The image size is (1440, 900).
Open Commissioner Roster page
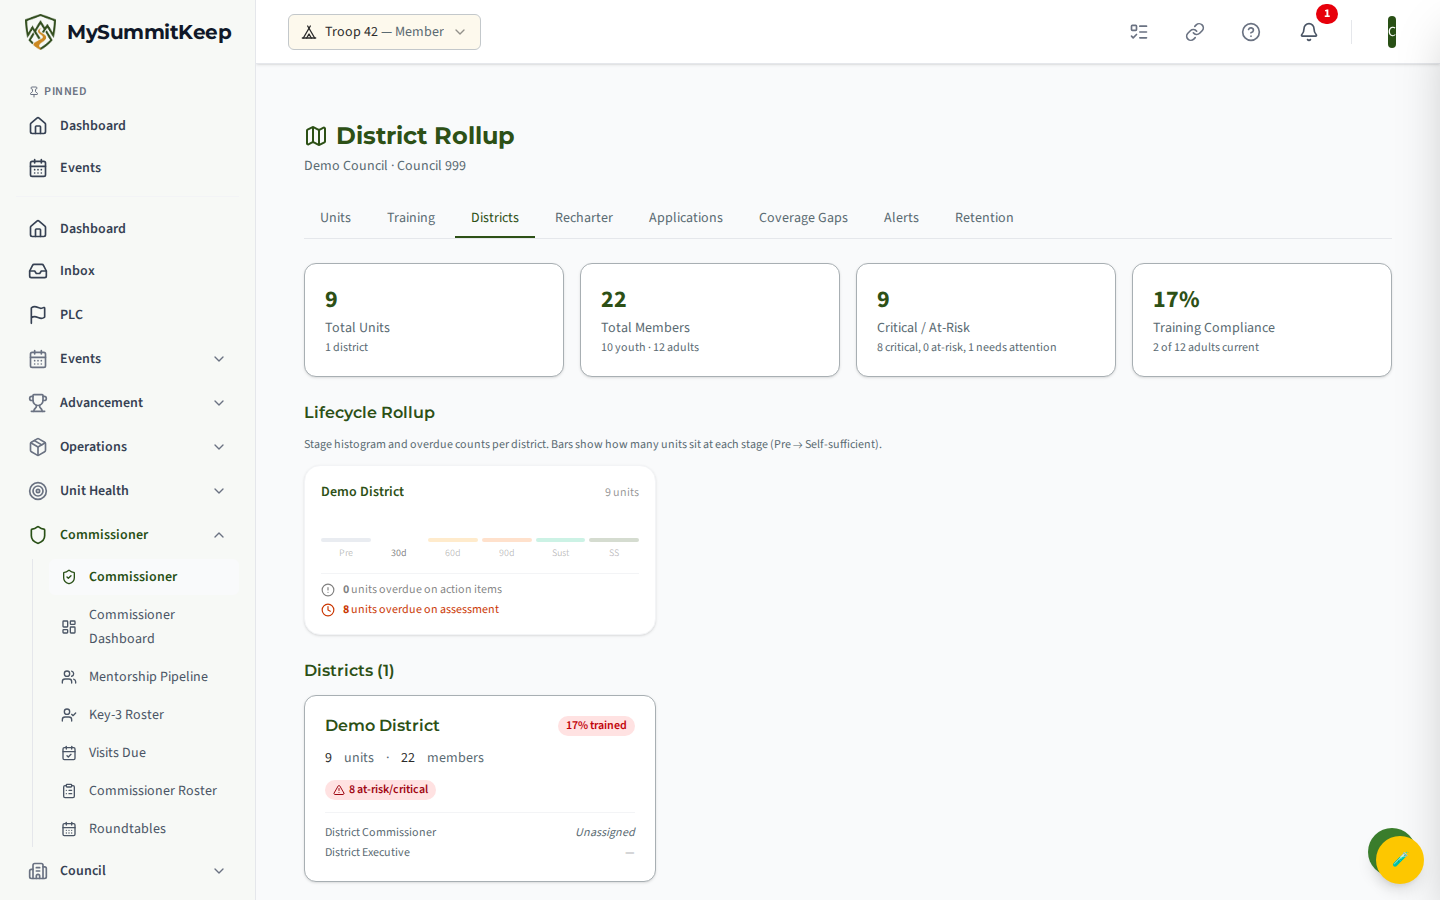tap(144, 791)
